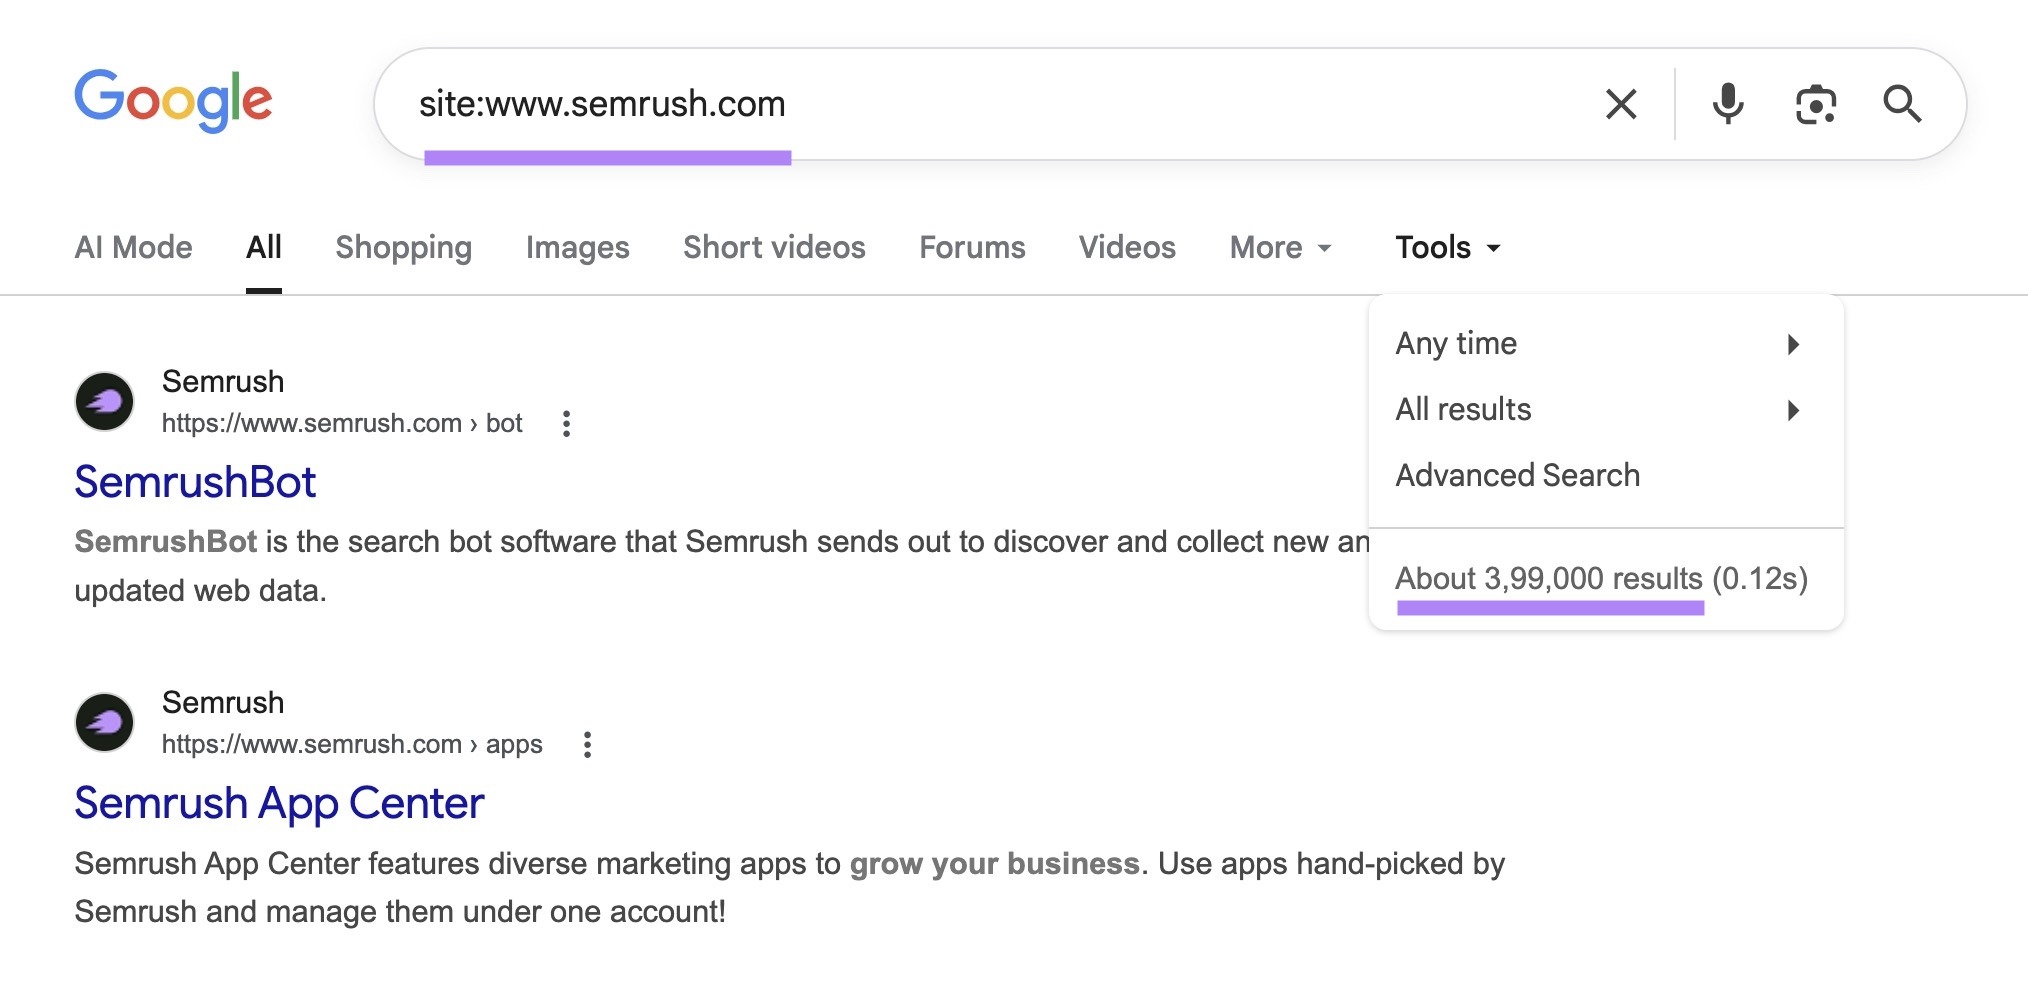Open the SemrushBot search result
The height and width of the screenshot is (996, 2028).
point(196,482)
